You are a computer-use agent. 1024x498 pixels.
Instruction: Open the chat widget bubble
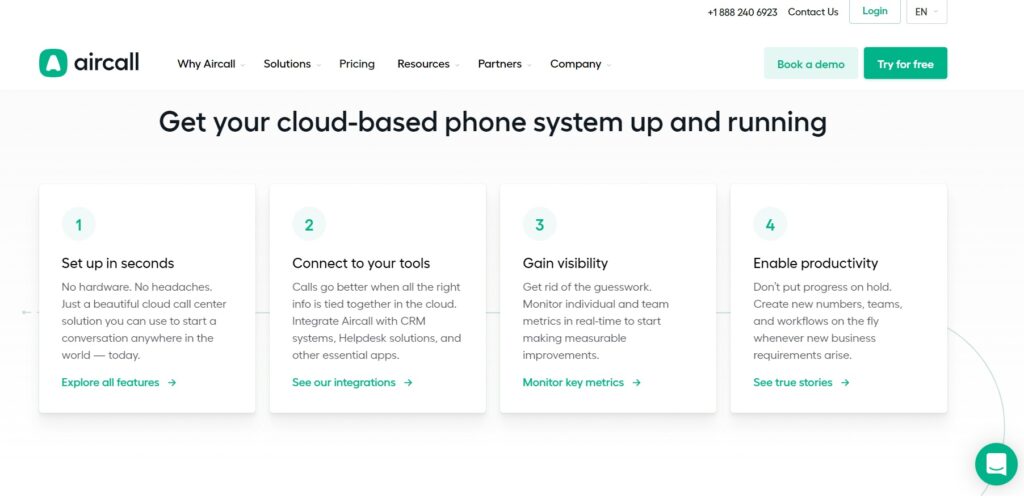tap(995, 464)
